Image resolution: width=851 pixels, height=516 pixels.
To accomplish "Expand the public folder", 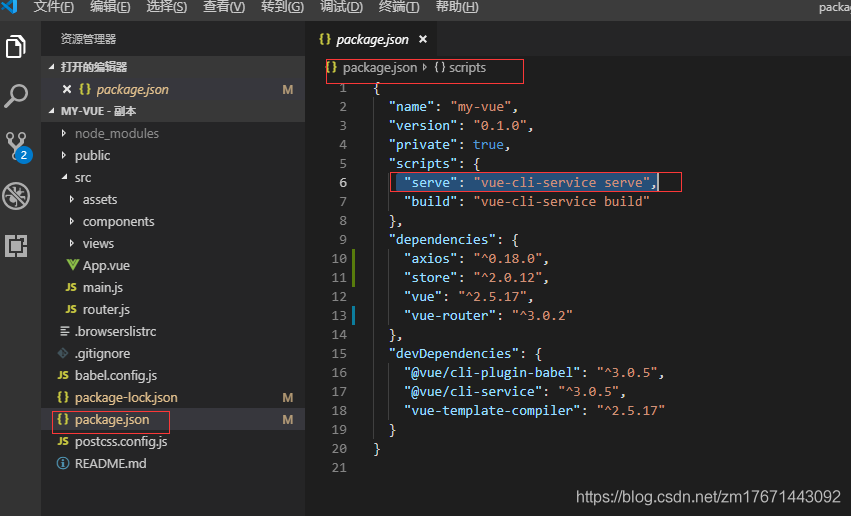I will [92, 155].
